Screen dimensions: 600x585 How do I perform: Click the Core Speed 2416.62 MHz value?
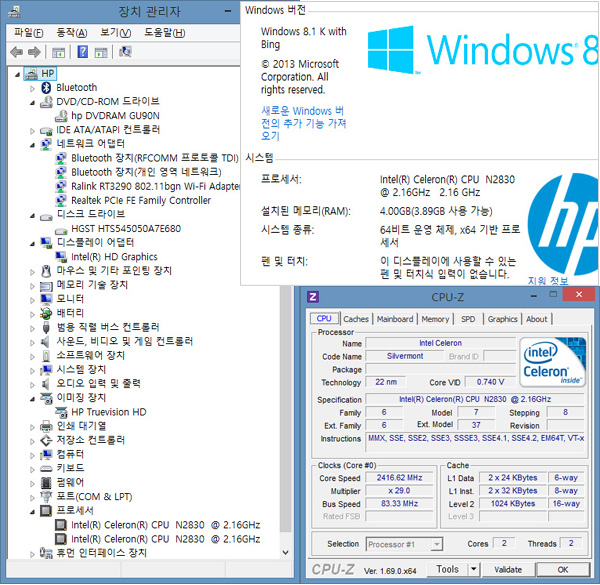click(399, 478)
